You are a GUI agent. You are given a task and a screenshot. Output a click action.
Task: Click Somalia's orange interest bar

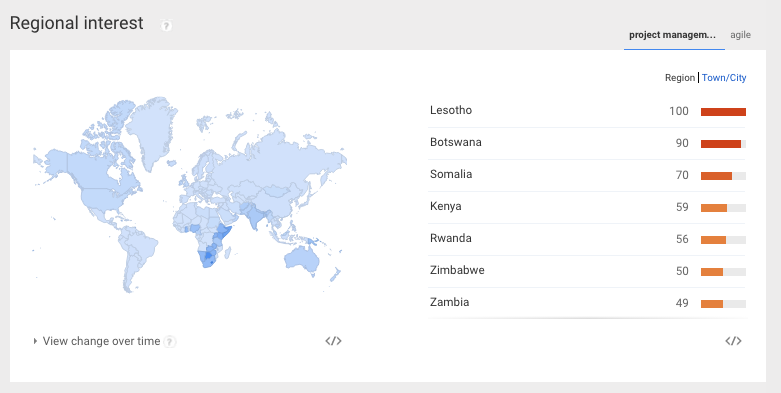pos(716,176)
